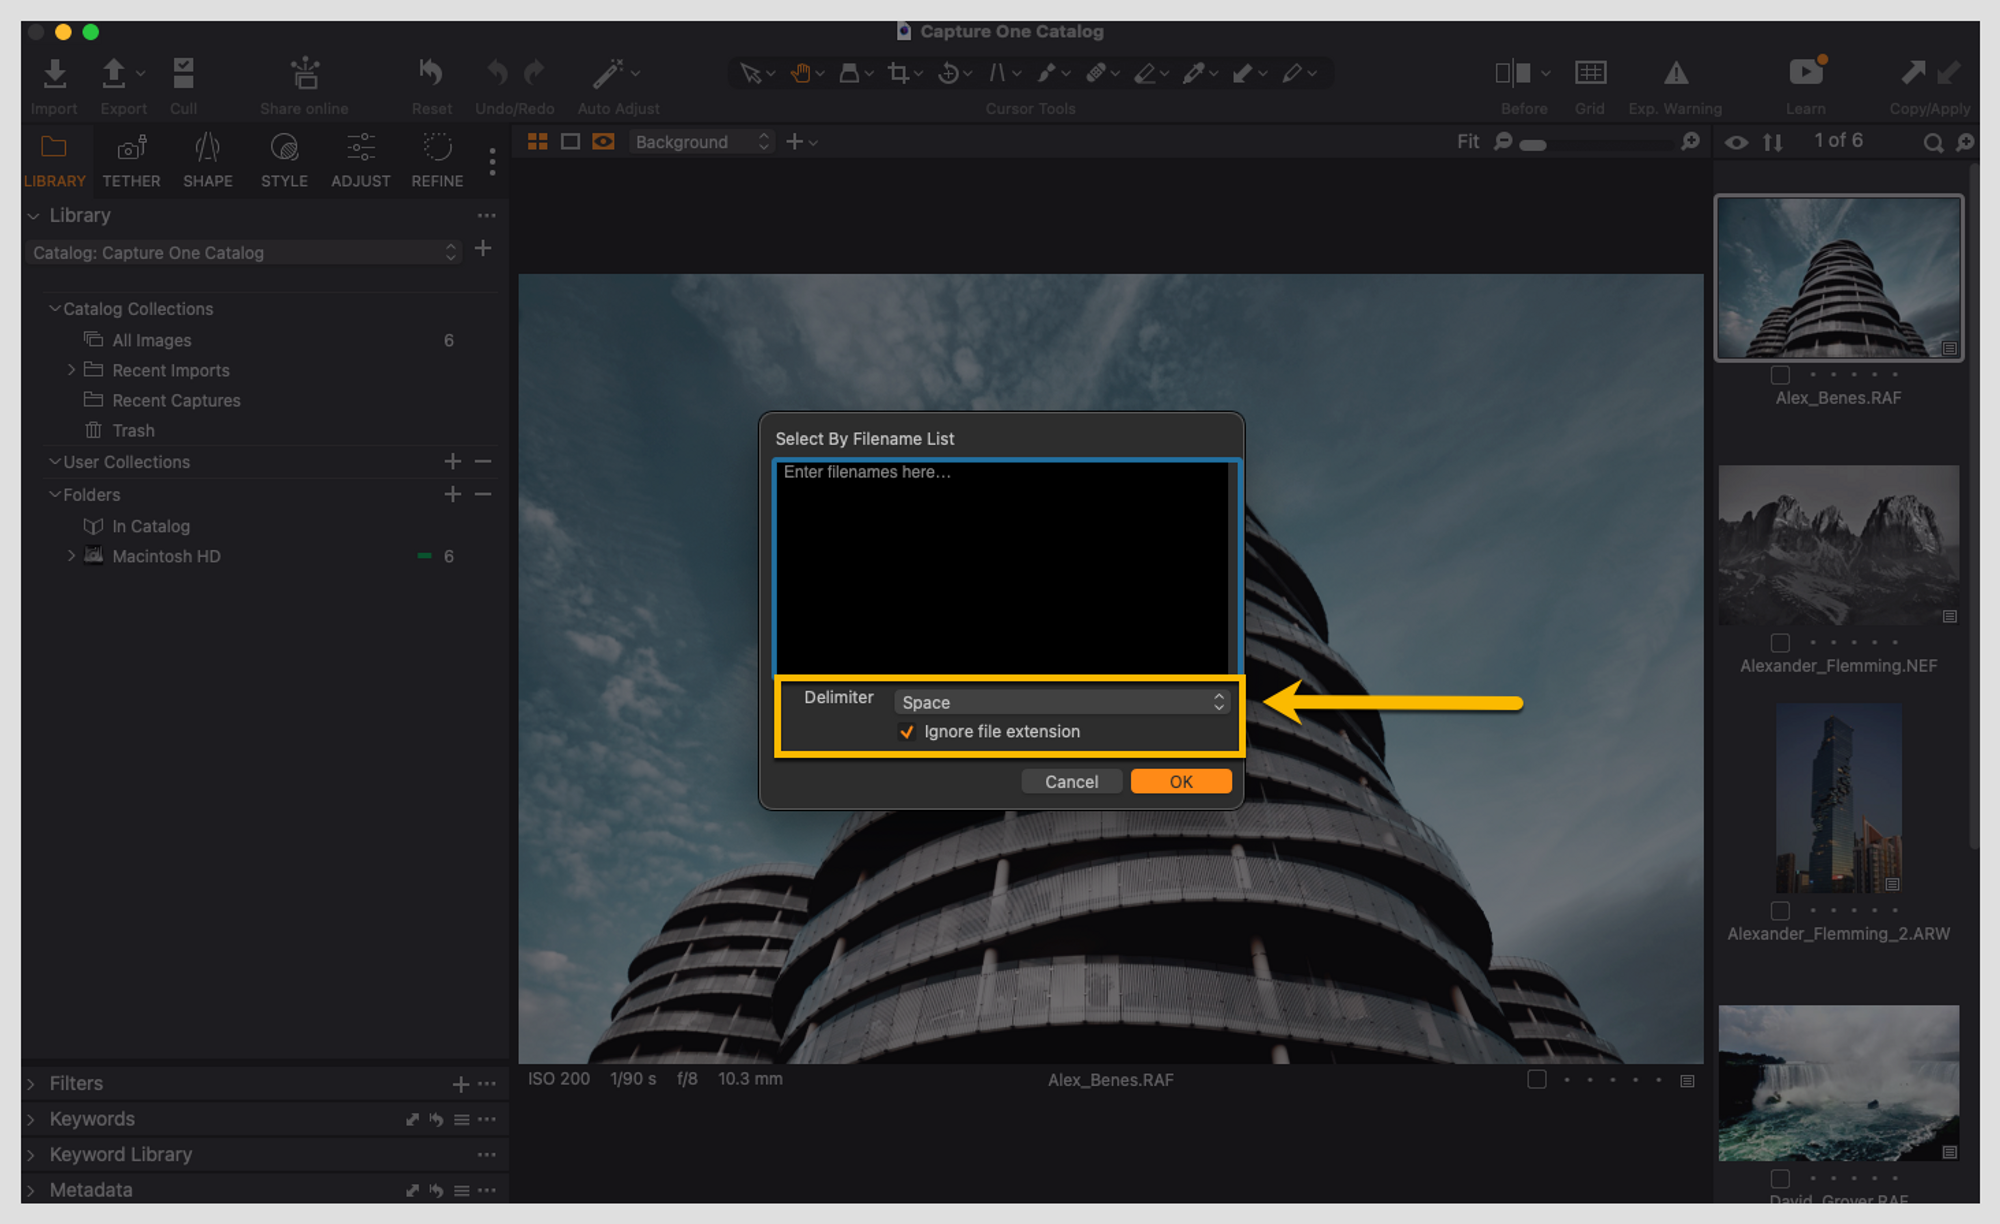This screenshot has height=1224, width=2000.
Task: Click the OK button
Action: coord(1181,782)
